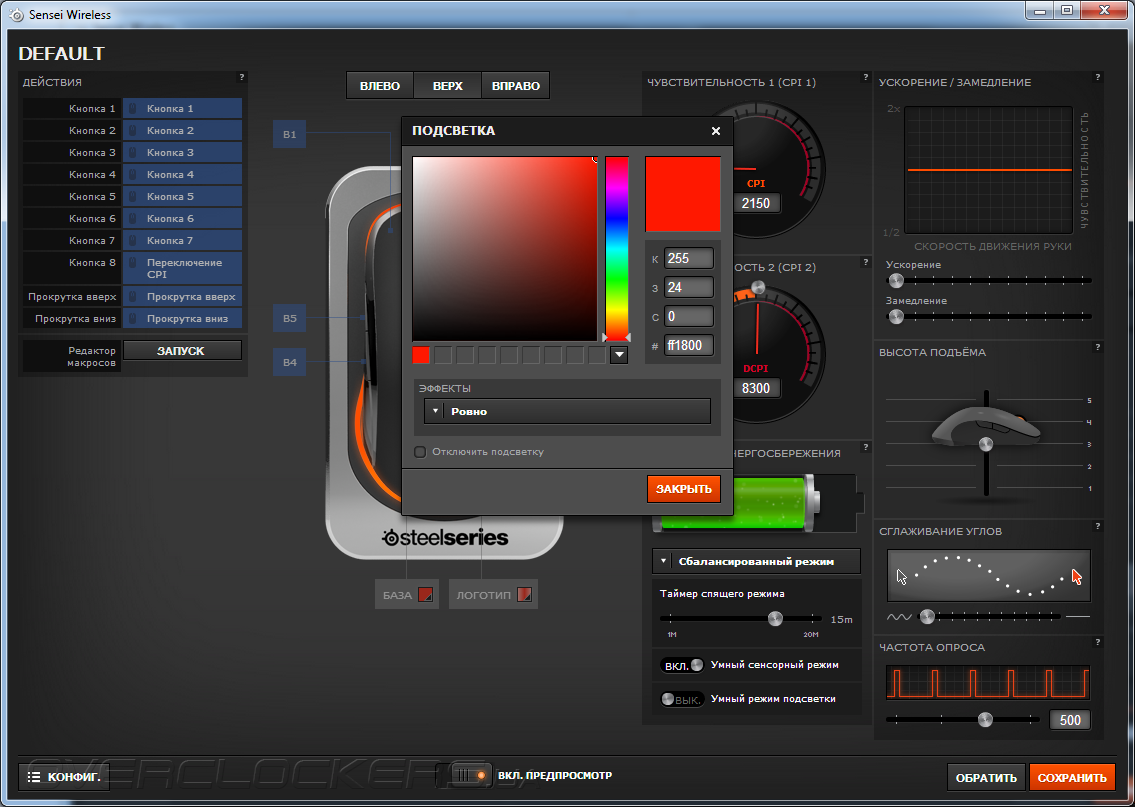Open the Кнопка 7 action assignment
This screenshot has height=807, width=1135.
[182, 240]
